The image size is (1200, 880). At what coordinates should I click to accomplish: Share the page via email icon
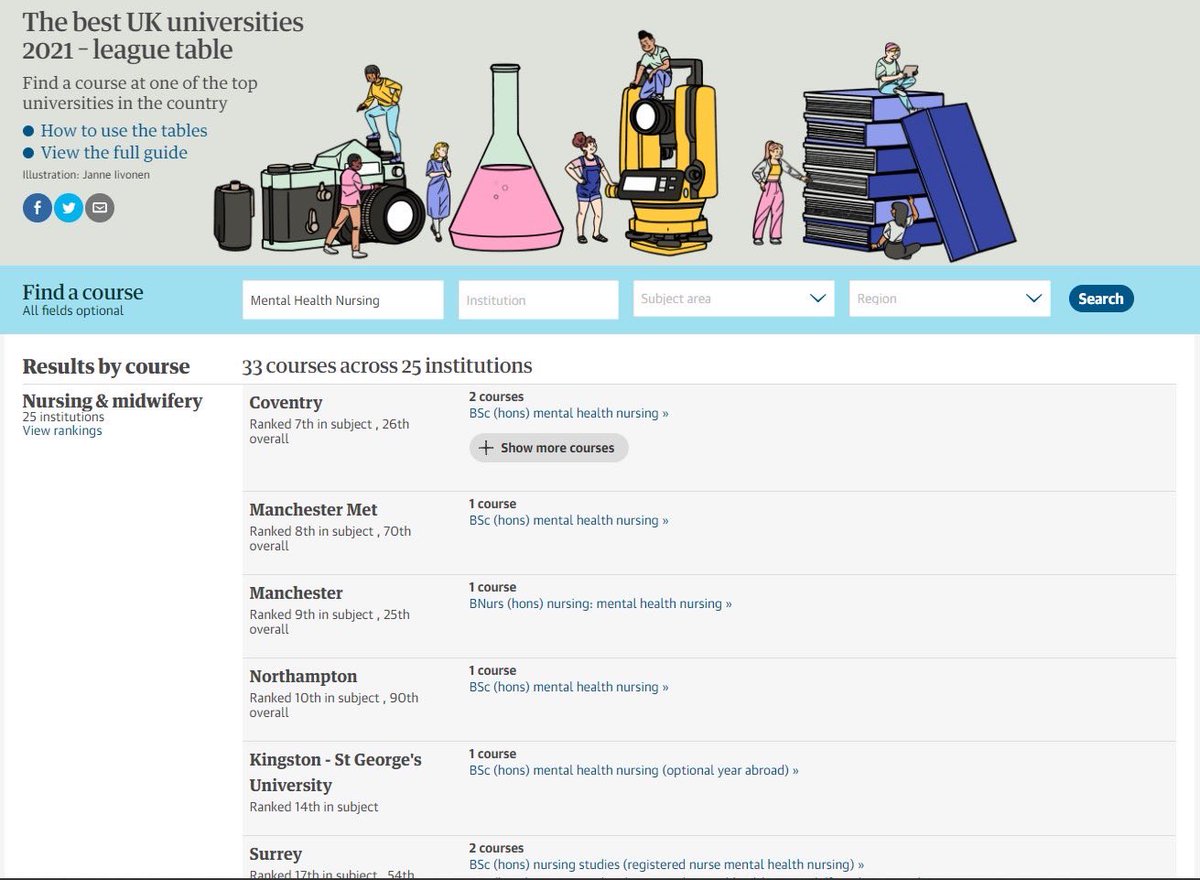tap(99, 208)
